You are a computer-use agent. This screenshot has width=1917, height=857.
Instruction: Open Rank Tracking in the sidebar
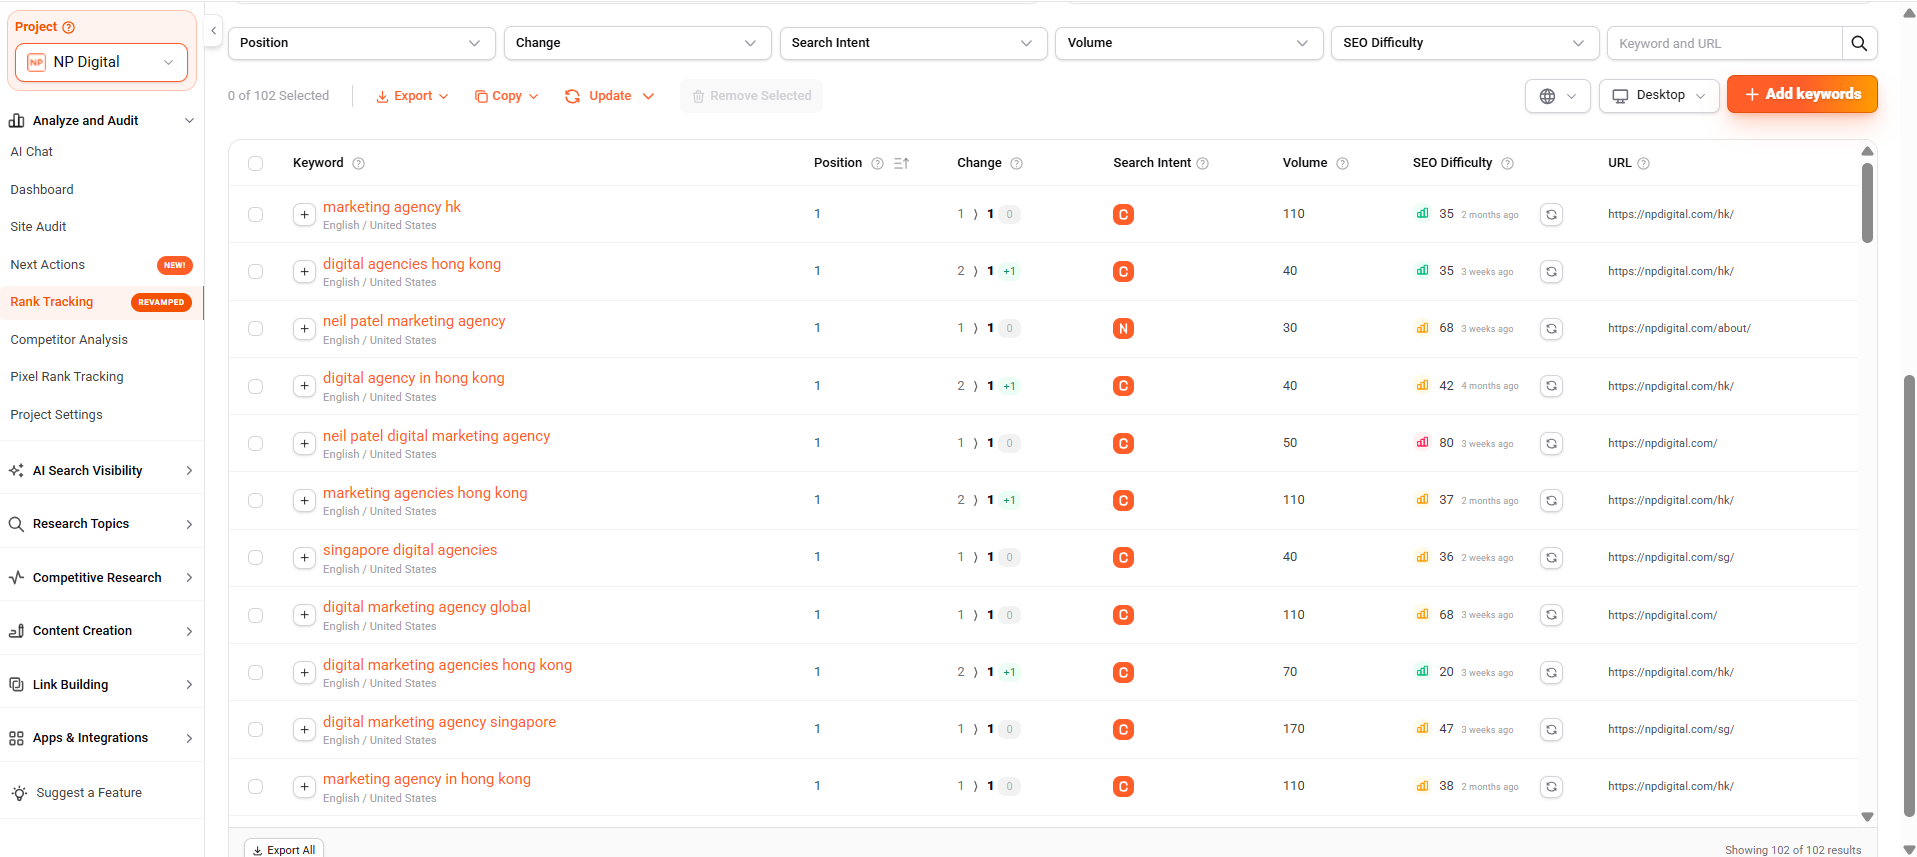tap(52, 302)
